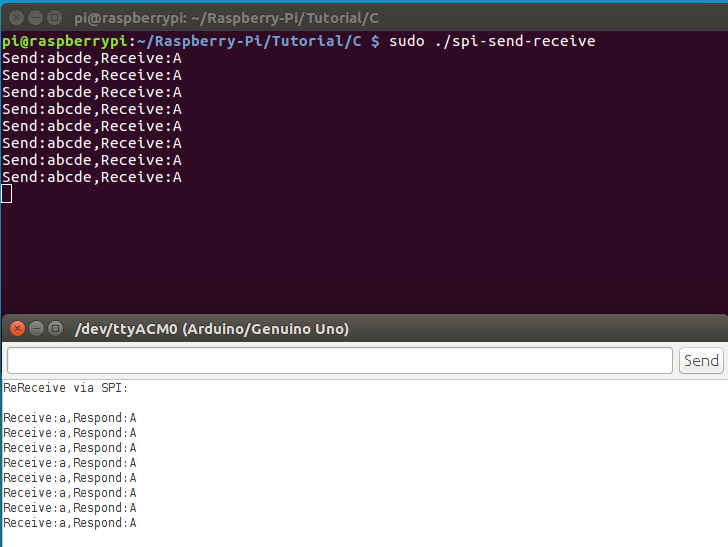Click the terminal title bar text
Image resolution: width=728 pixels, height=547 pixels.
(226, 17)
